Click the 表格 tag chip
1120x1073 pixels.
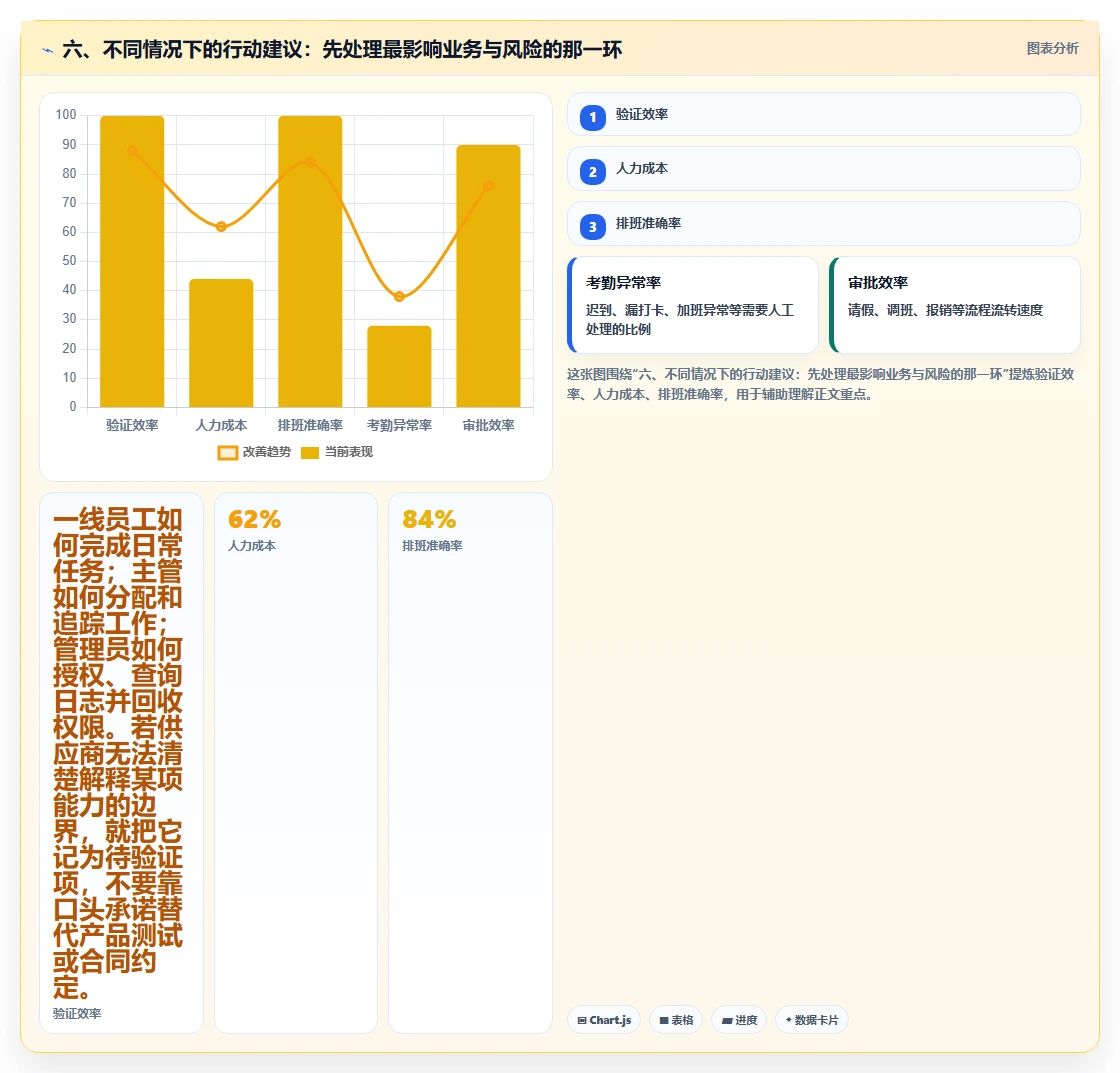tap(676, 1020)
